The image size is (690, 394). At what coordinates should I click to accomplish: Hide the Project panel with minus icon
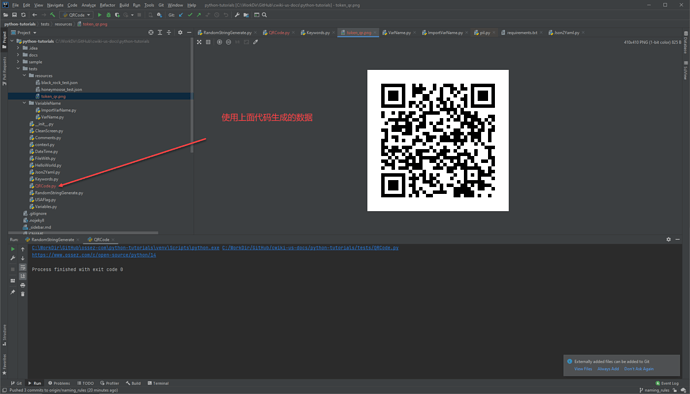point(189,33)
